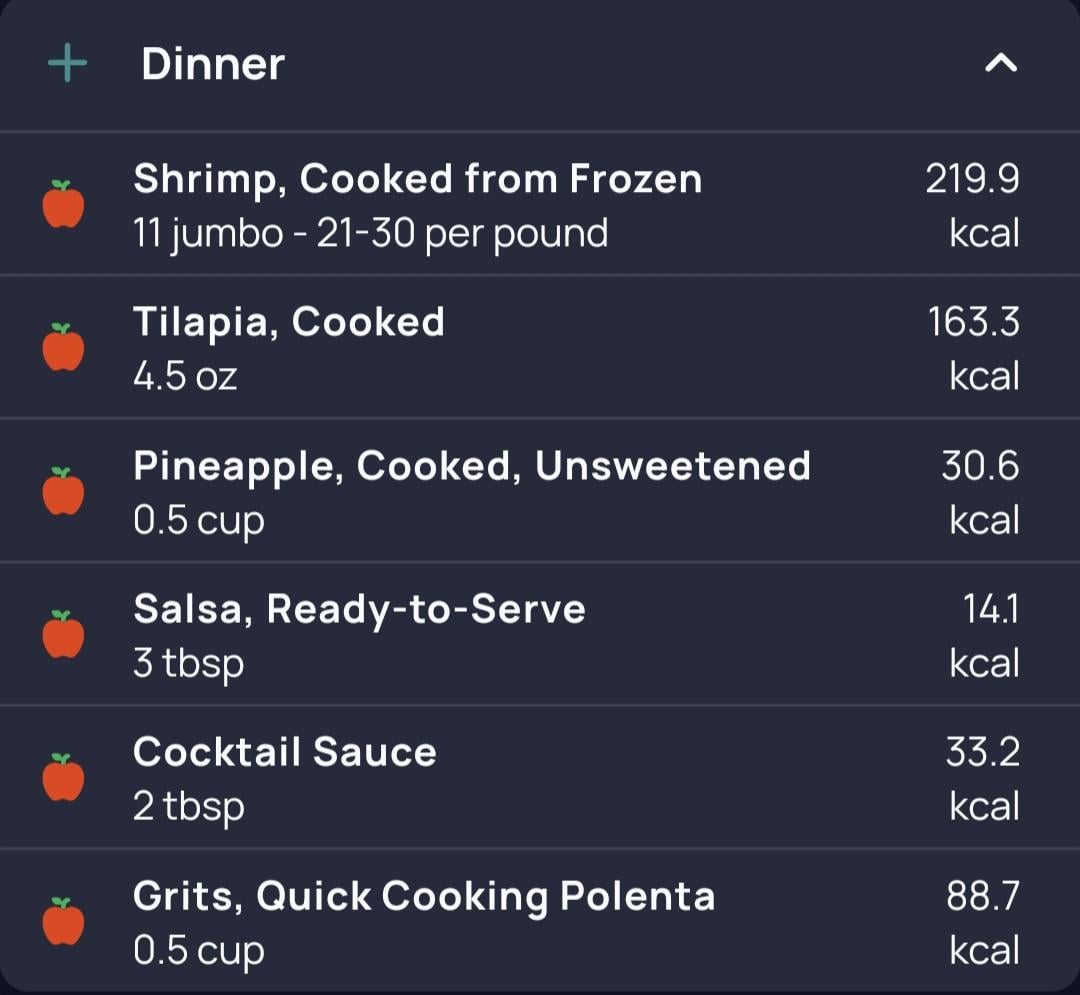Tap the 219.9 kcal value for Shrimp
Viewport: 1080px width, 995px height.
click(x=972, y=205)
